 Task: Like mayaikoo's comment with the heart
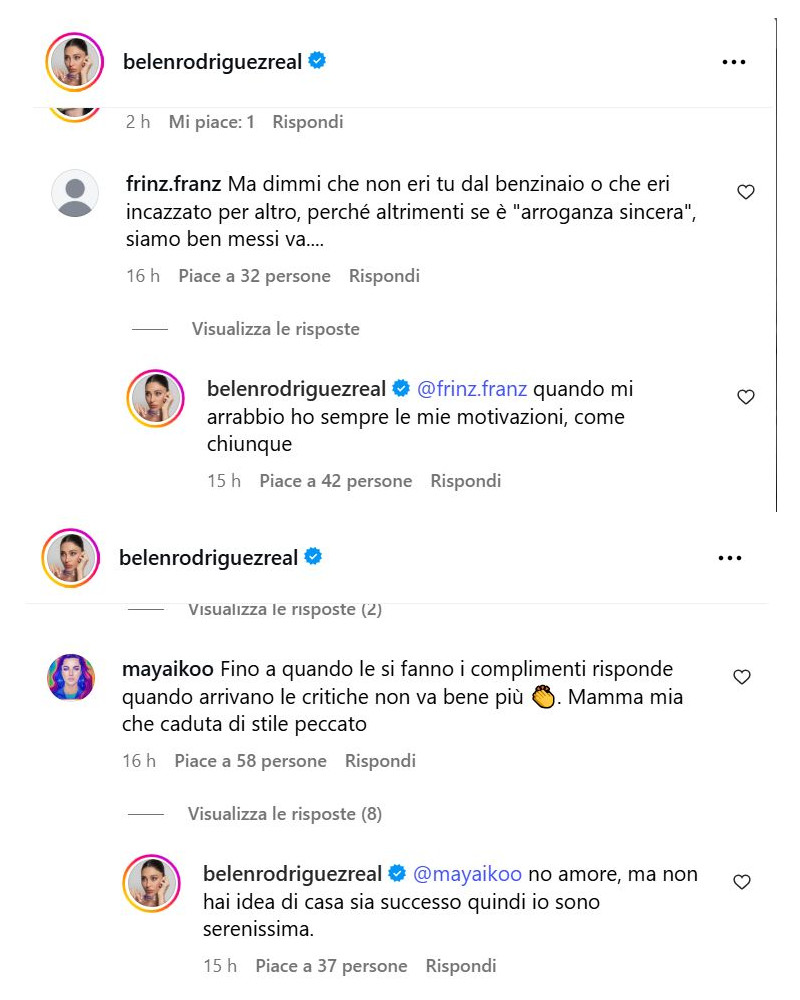741,677
